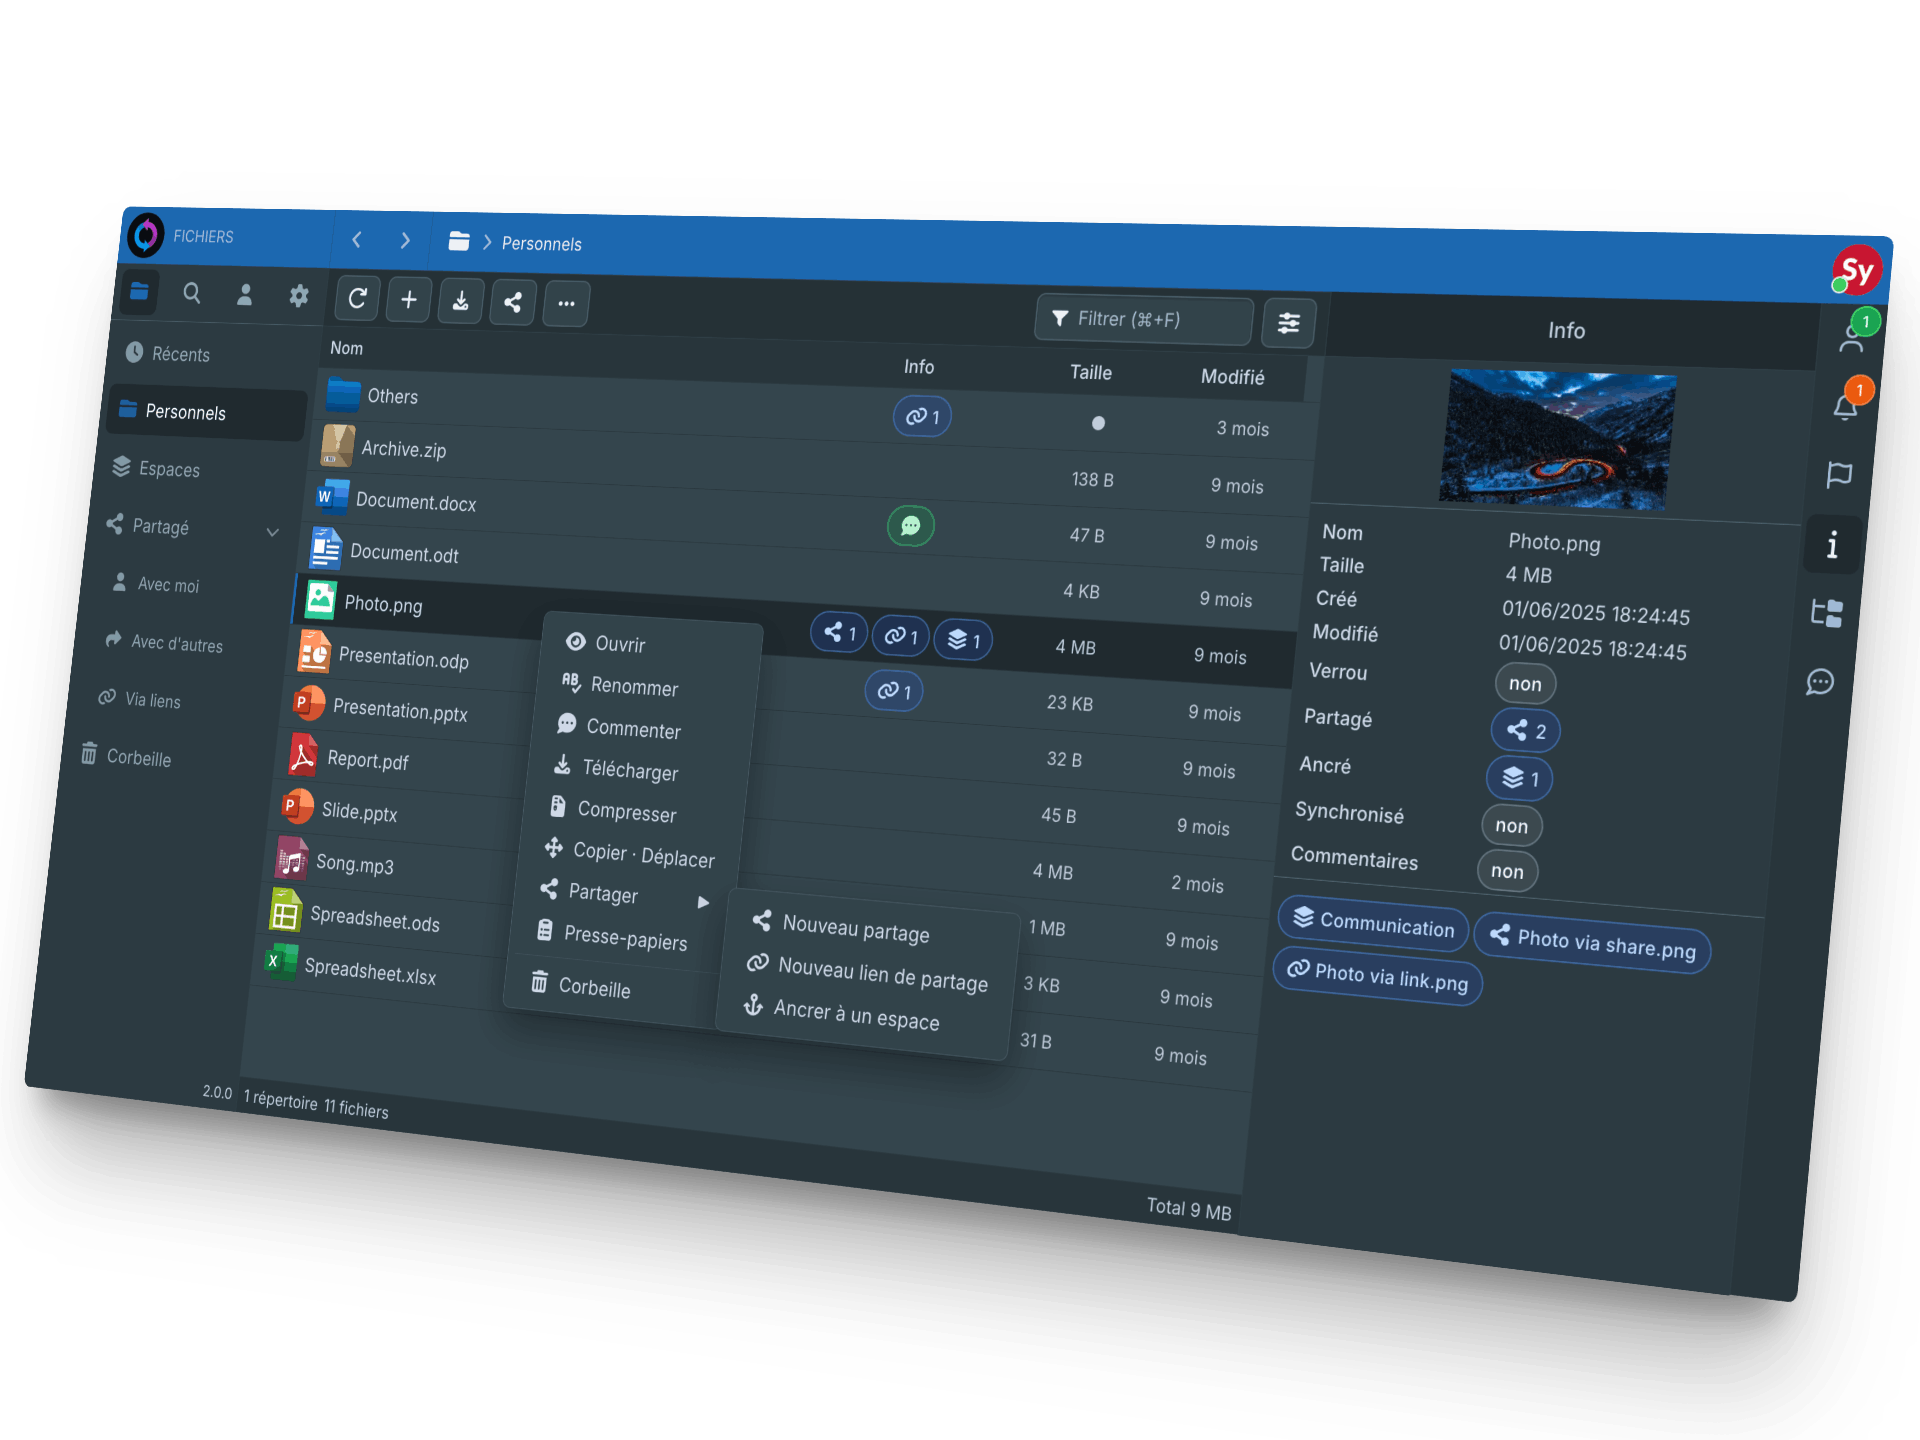Image resolution: width=1920 pixels, height=1440 pixels.
Task: Choose Copier · Déplacer in context menu
Action: pos(630,854)
